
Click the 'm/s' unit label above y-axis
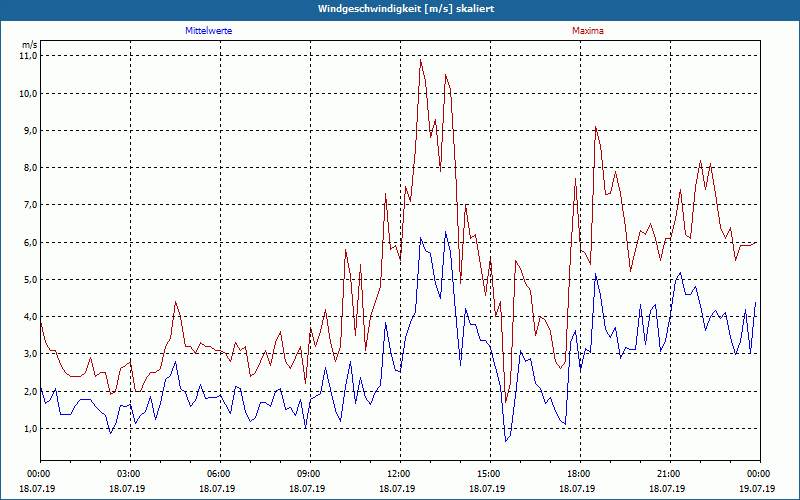30,45
